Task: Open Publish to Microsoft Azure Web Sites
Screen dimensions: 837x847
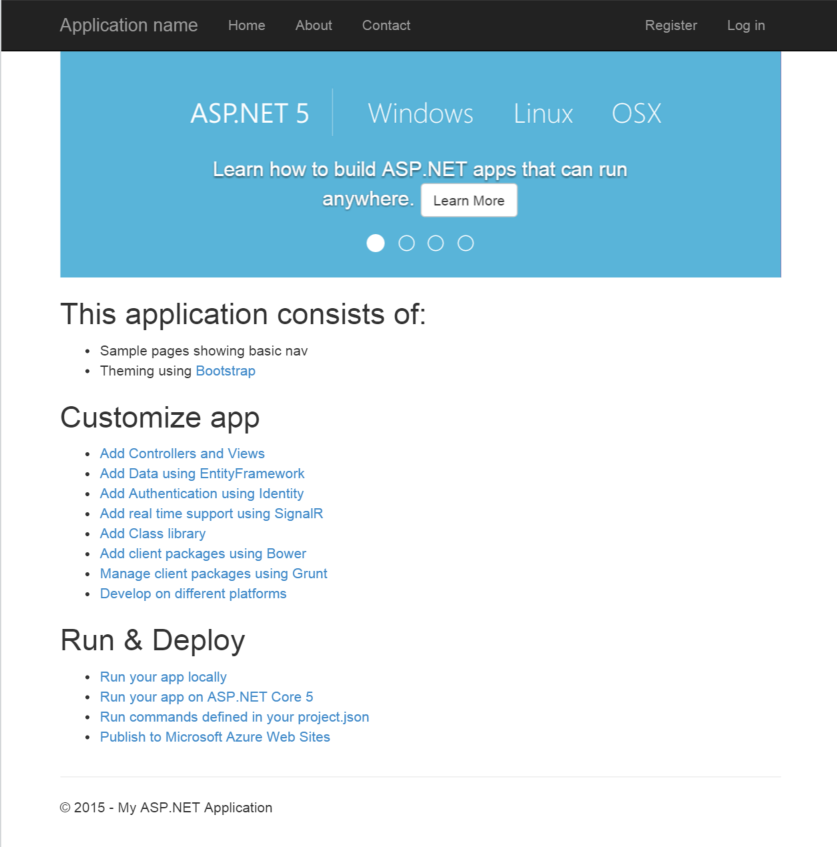Action: [215, 737]
